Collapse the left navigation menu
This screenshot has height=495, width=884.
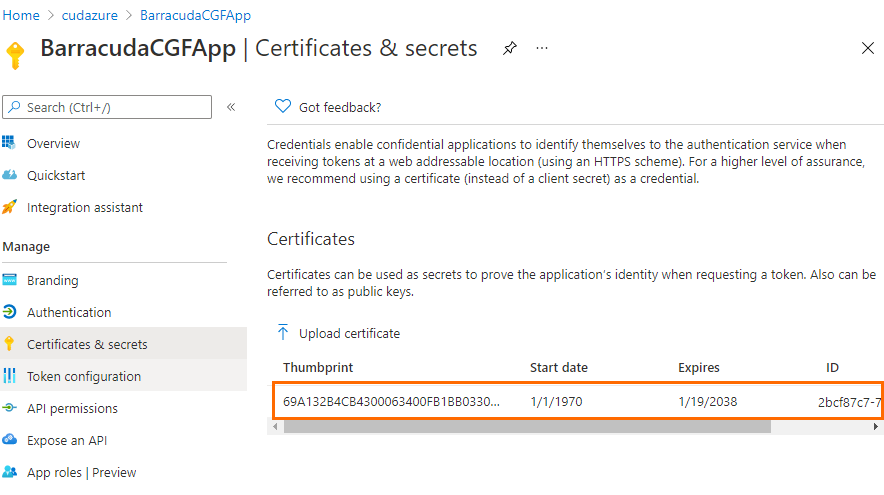click(x=231, y=107)
